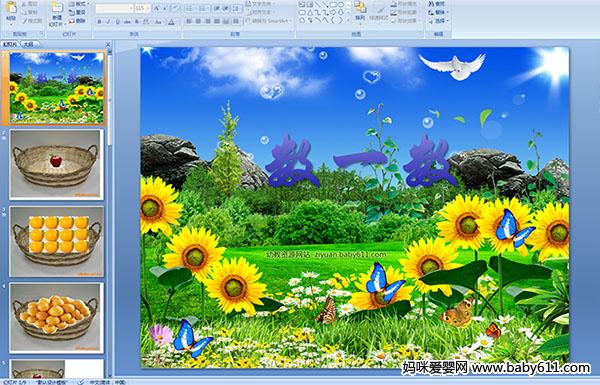Close the slide thumbnail pane
The height and width of the screenshot is (385, 600).
[108, 45]
